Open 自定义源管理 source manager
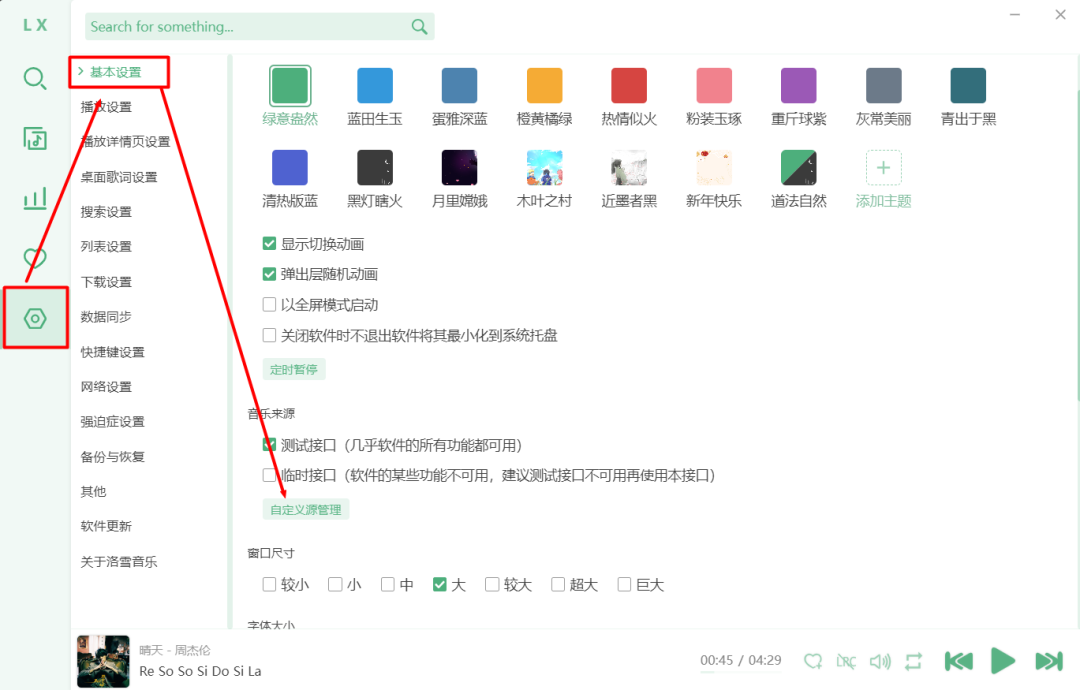The width and height of the screenshot is (1080, 690). (306, 509)
